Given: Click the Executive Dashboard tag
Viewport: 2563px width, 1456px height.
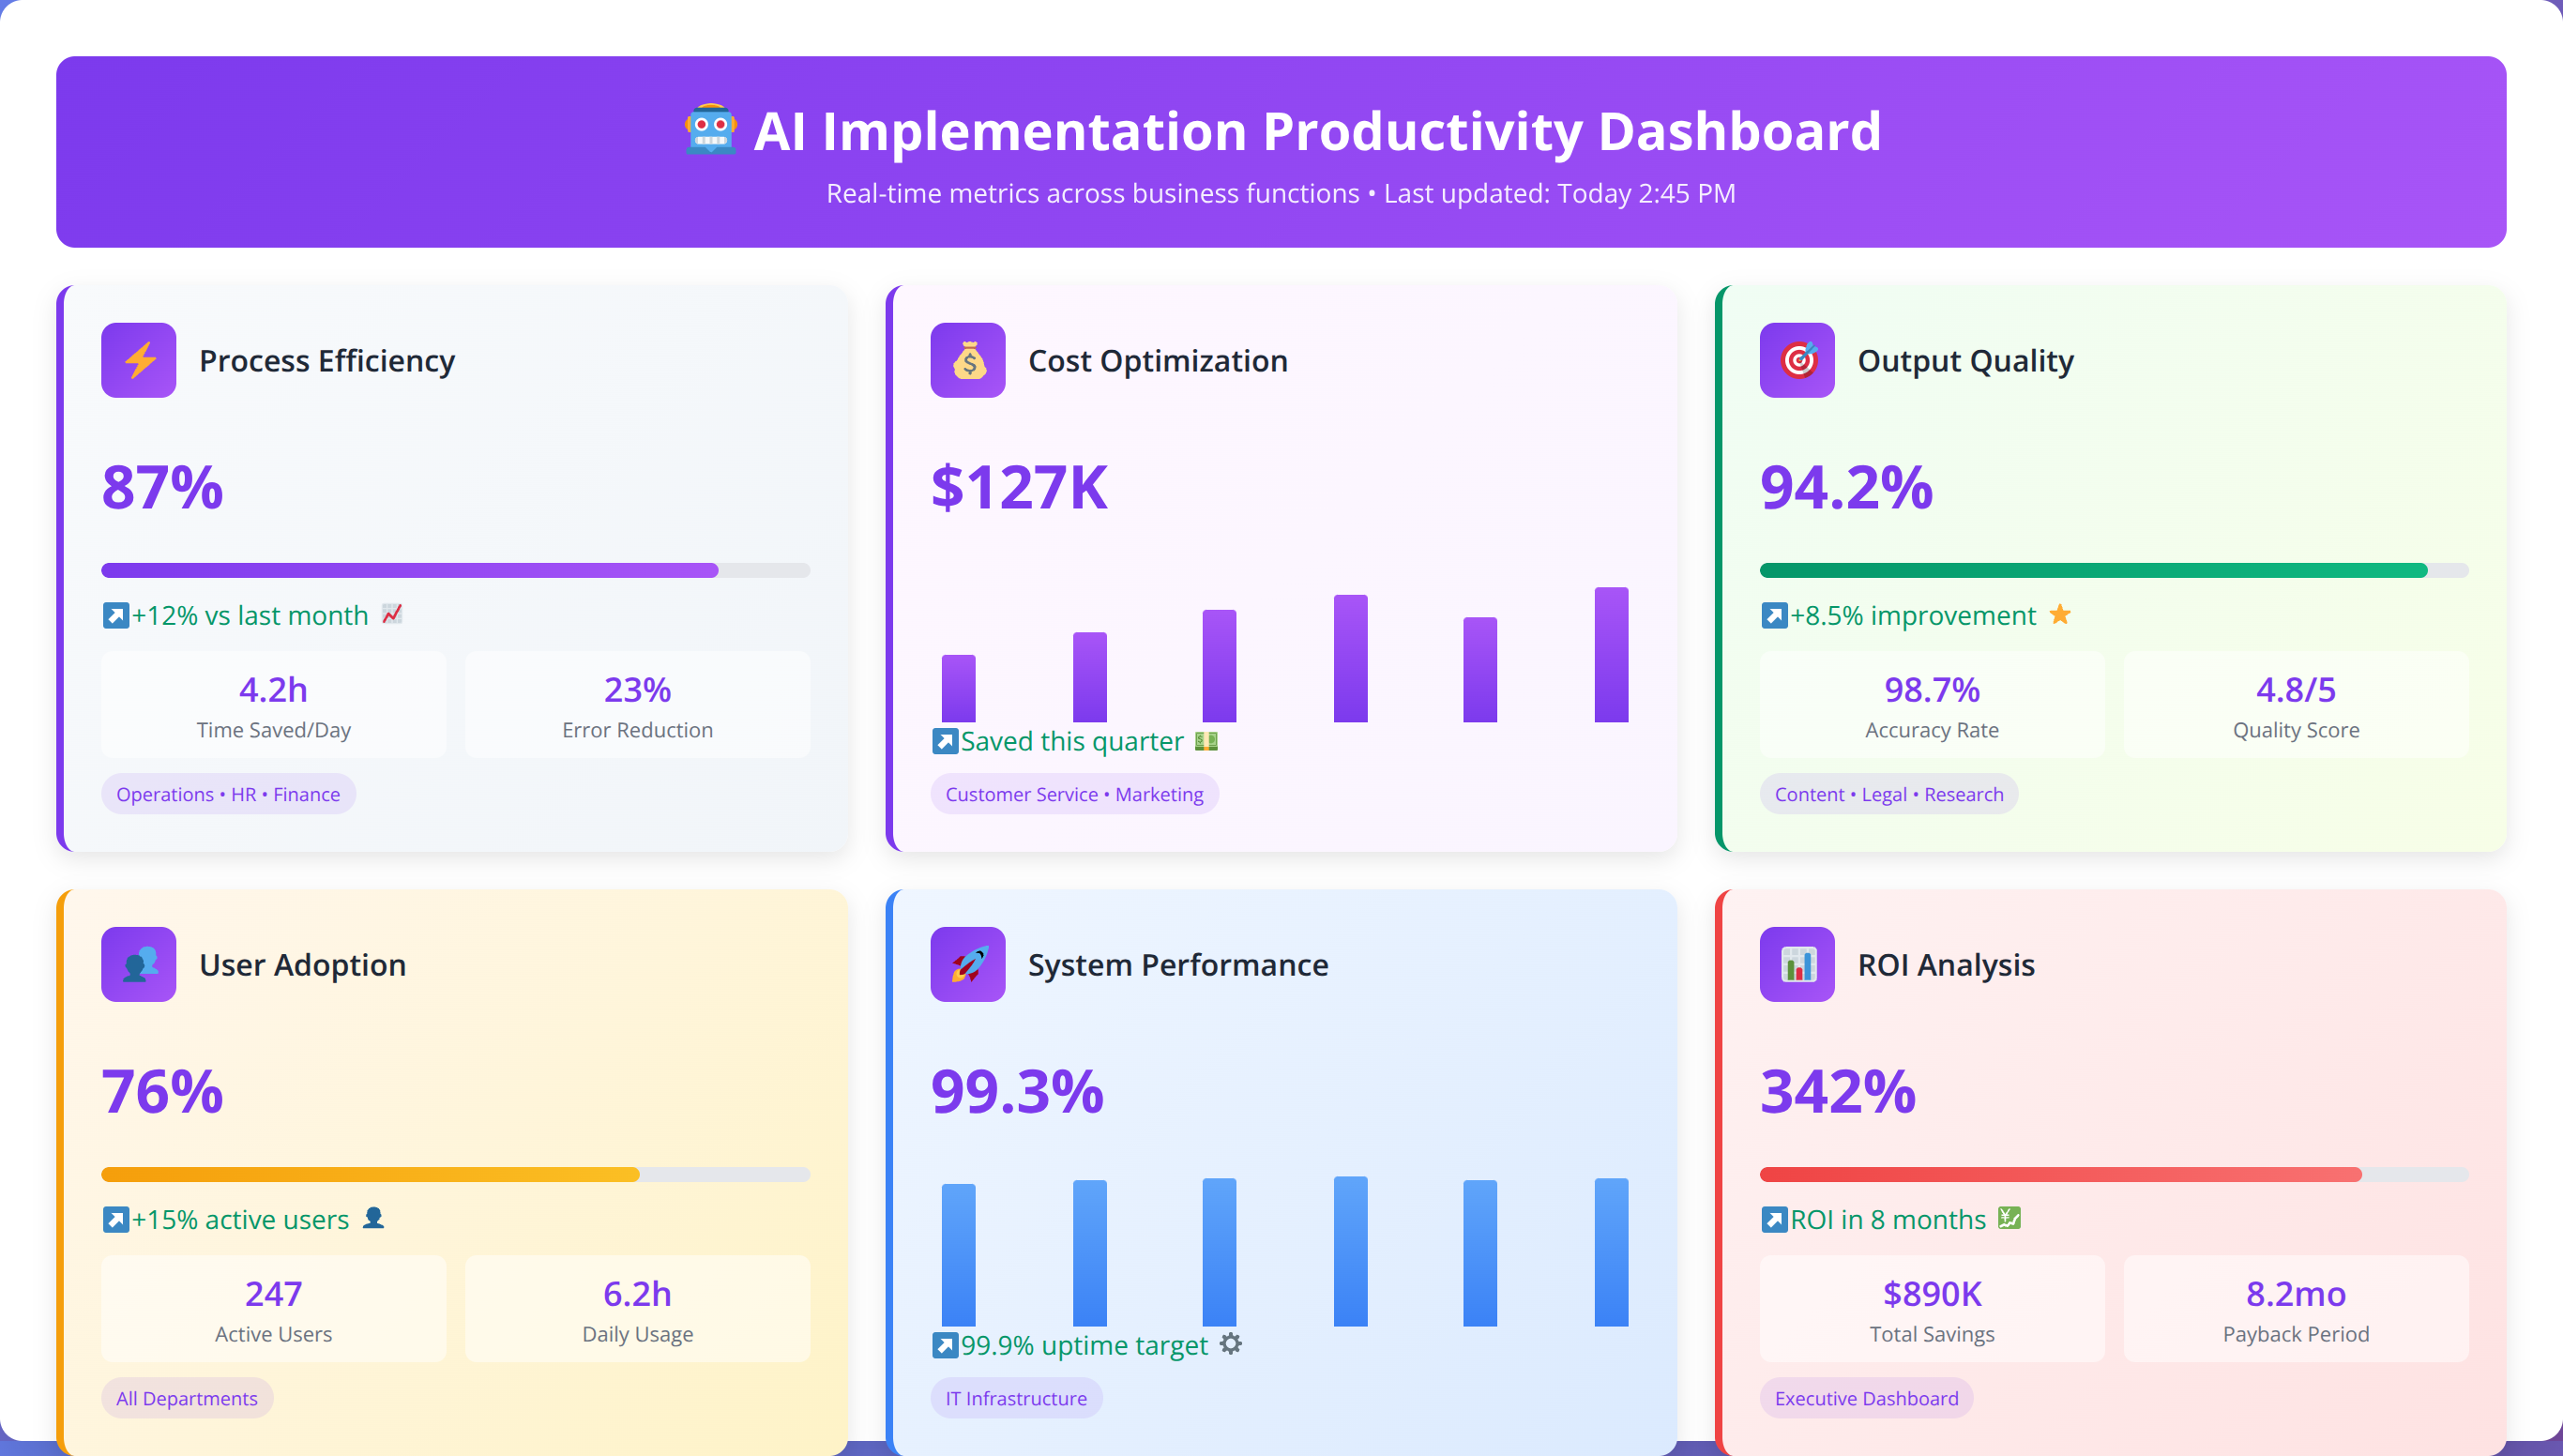Looking at the screenshot, I should [x=1866, y=1398].
